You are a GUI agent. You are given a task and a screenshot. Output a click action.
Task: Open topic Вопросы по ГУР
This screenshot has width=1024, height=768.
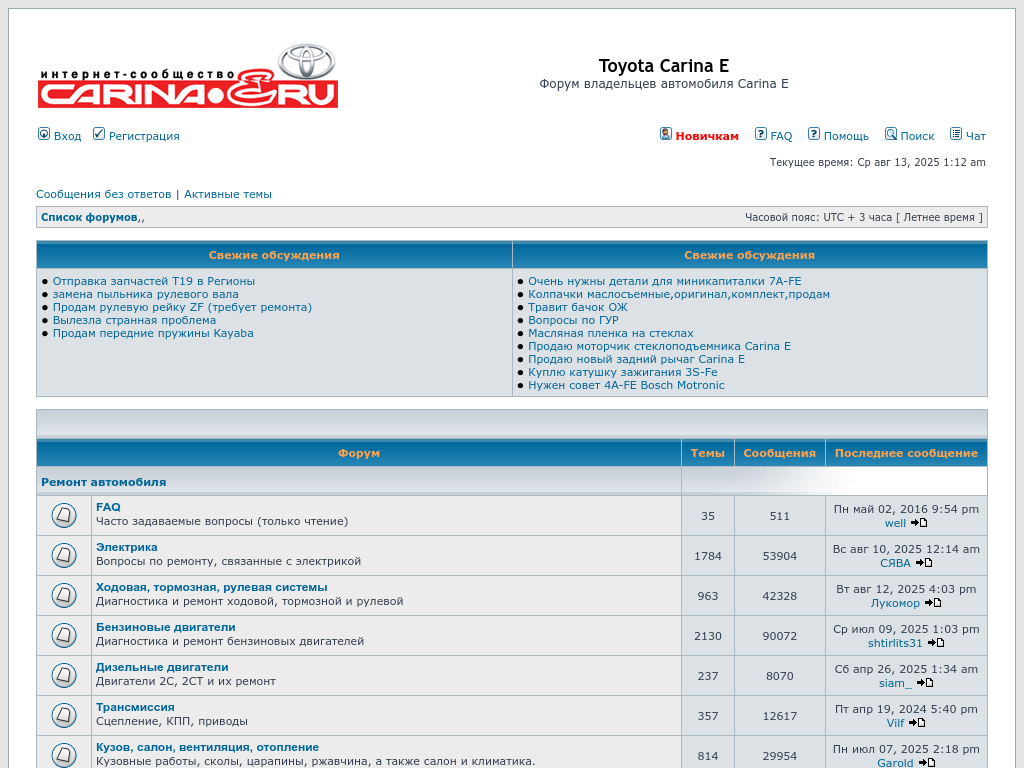(x=573, y=320)
